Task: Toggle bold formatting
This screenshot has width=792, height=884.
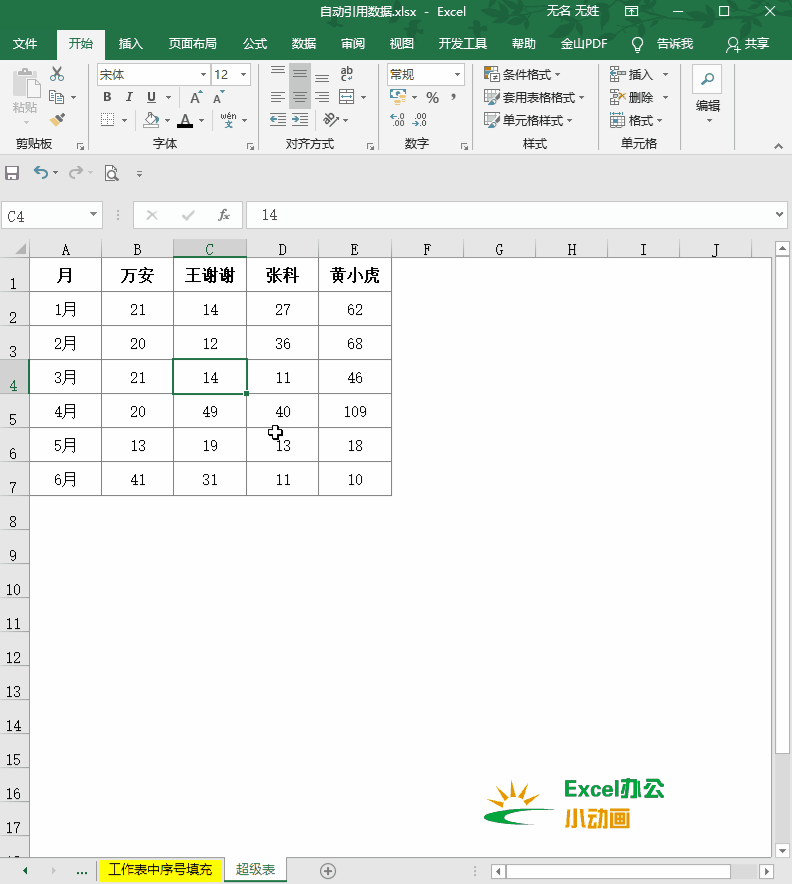Action: click(x=107, y=97)
